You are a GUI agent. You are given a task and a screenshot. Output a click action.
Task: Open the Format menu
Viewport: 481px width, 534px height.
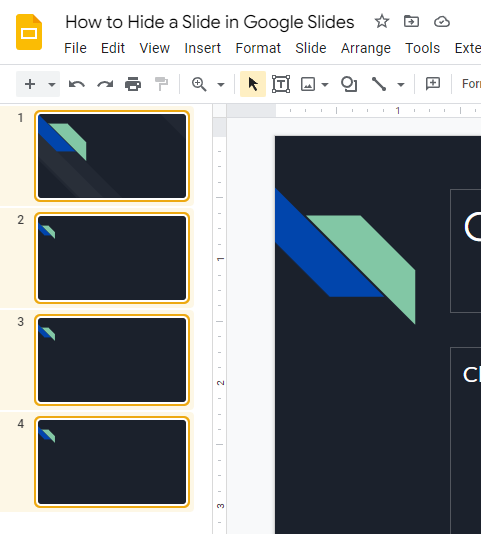258,48
